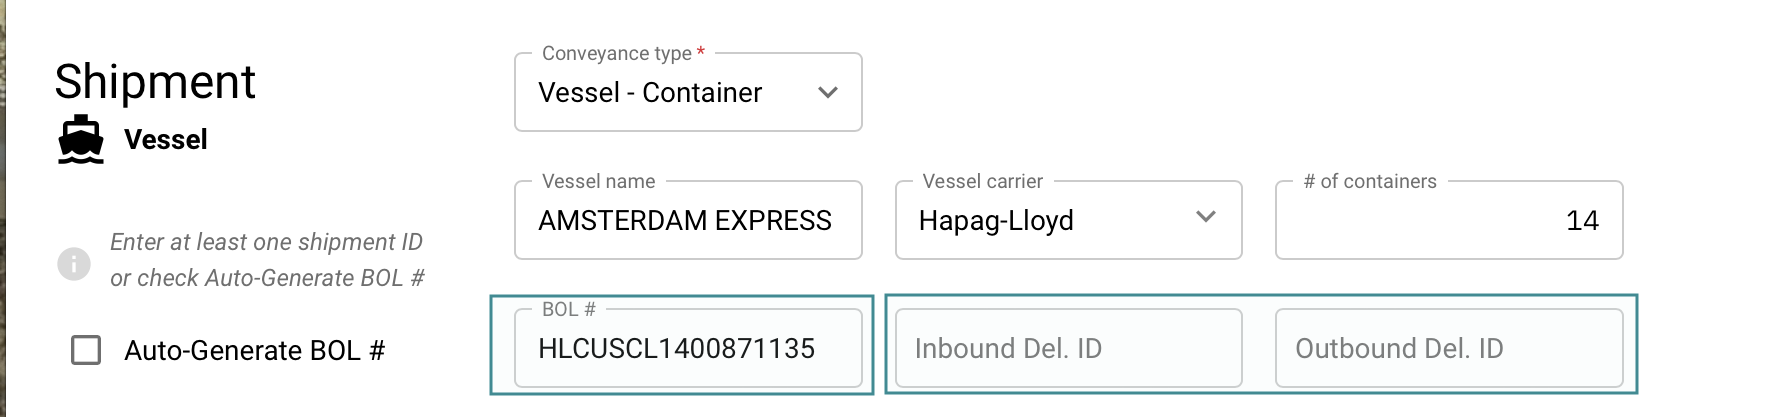Click the bold Vessel label
The width and height of the screenshot is (1786, 417).
point(166,140)
